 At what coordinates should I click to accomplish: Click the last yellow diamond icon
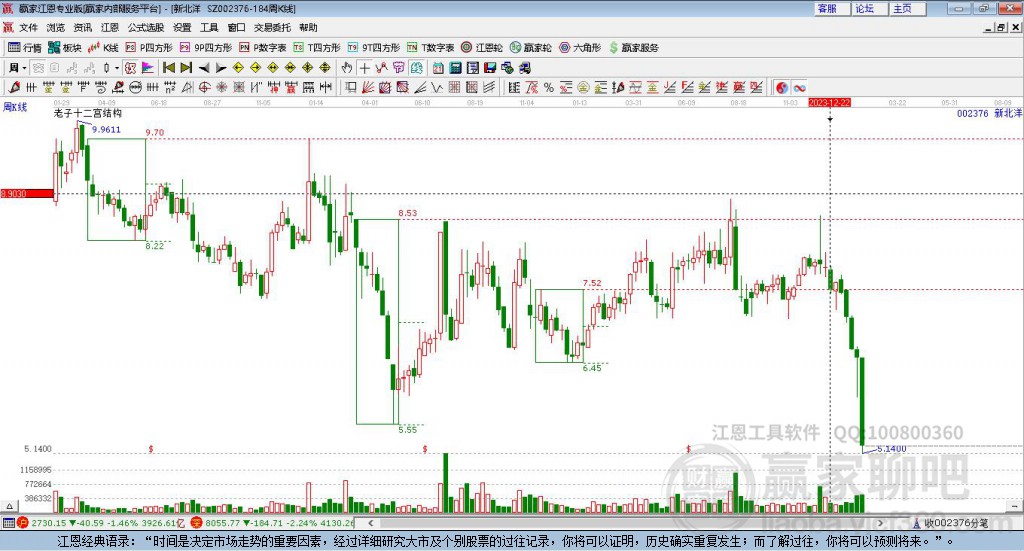tap(325, 68)
